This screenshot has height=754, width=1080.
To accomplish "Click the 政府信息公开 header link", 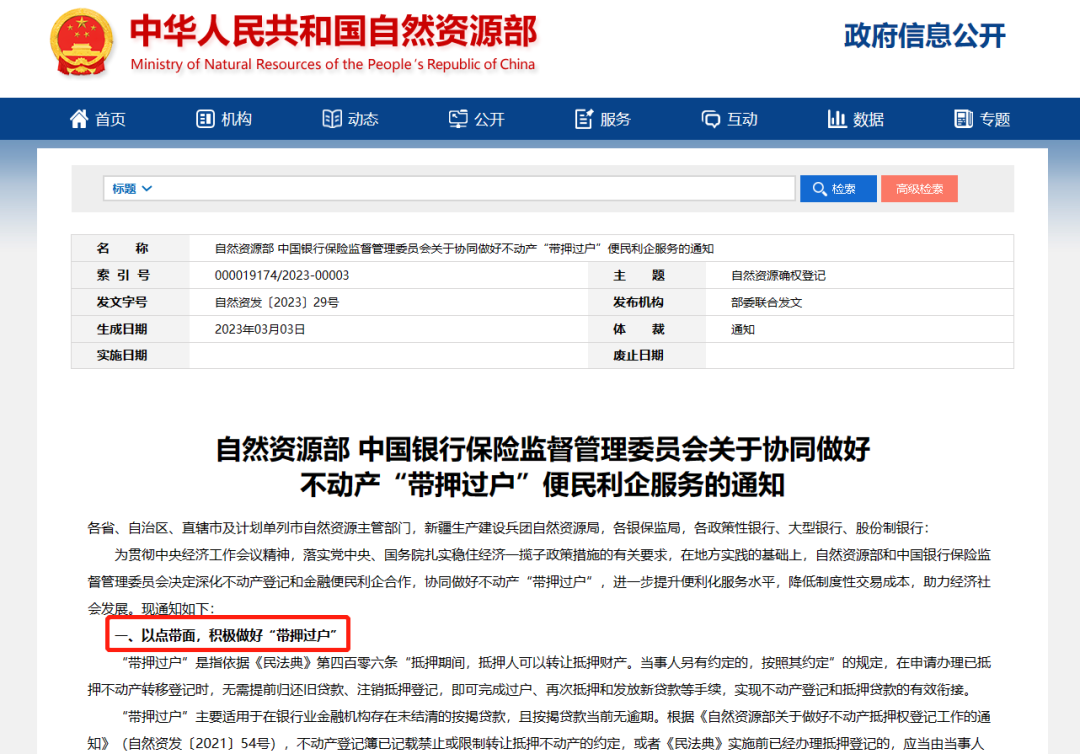I will pyautogui.click(x=924, y=36).
